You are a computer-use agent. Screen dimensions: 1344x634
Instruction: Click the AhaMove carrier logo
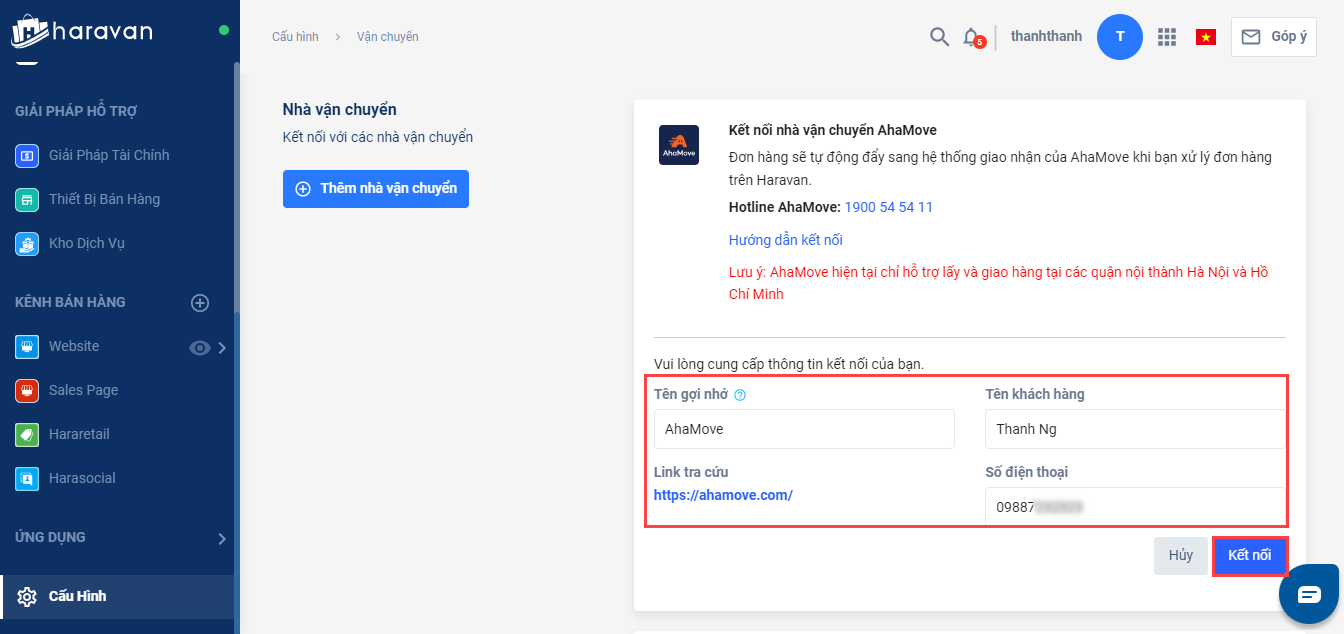point(679,144)
